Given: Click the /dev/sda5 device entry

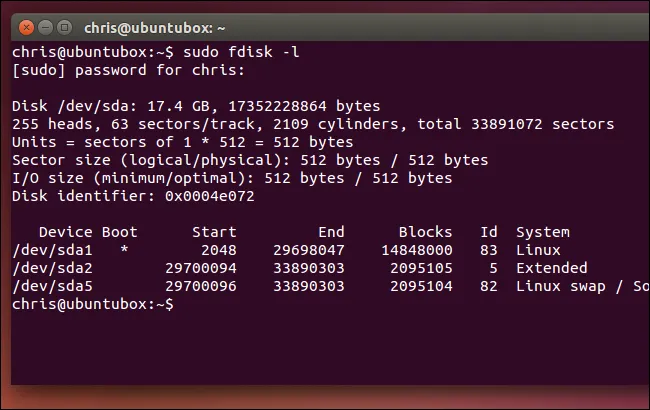Looking at the screenshot, I should [x=52, y=286].
